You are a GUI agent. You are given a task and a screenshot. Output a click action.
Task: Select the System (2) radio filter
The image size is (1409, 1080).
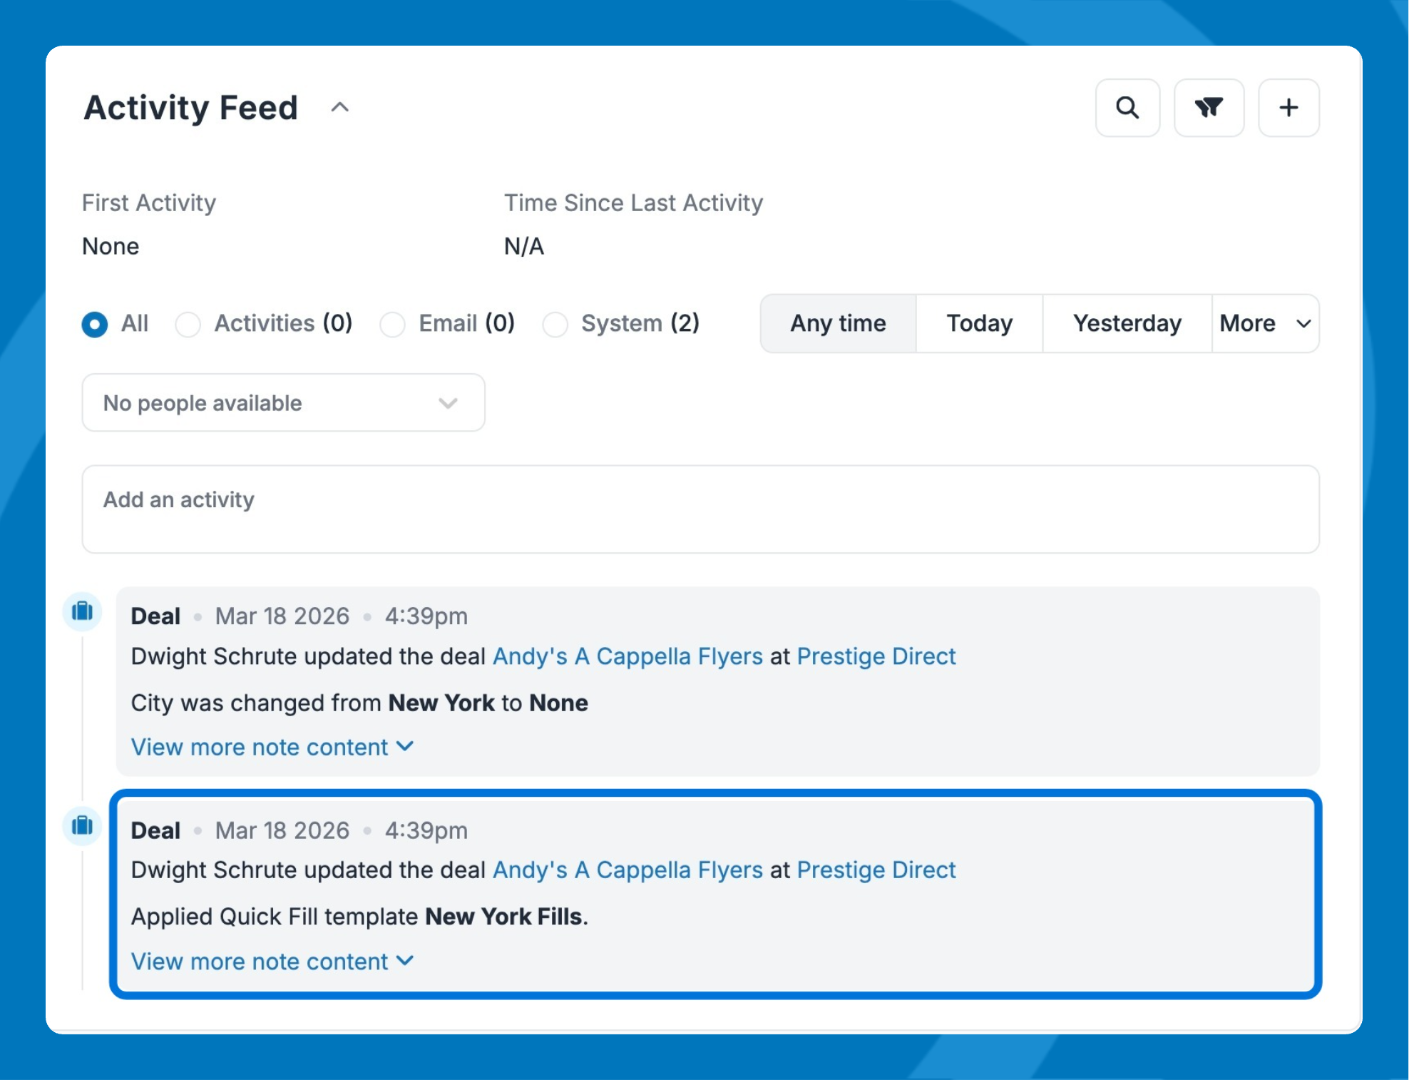[555, 324]
